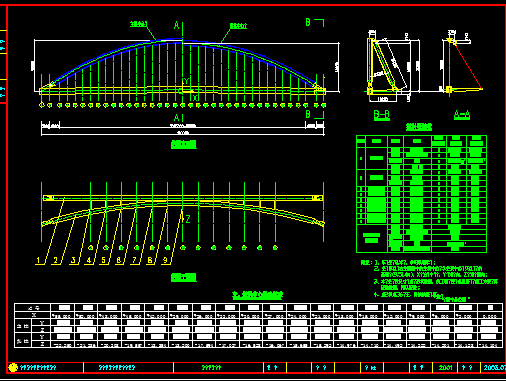Select leader number 5 in plan view
The height and width of the screenshot is (381, 506).
(x=103, y=260)
